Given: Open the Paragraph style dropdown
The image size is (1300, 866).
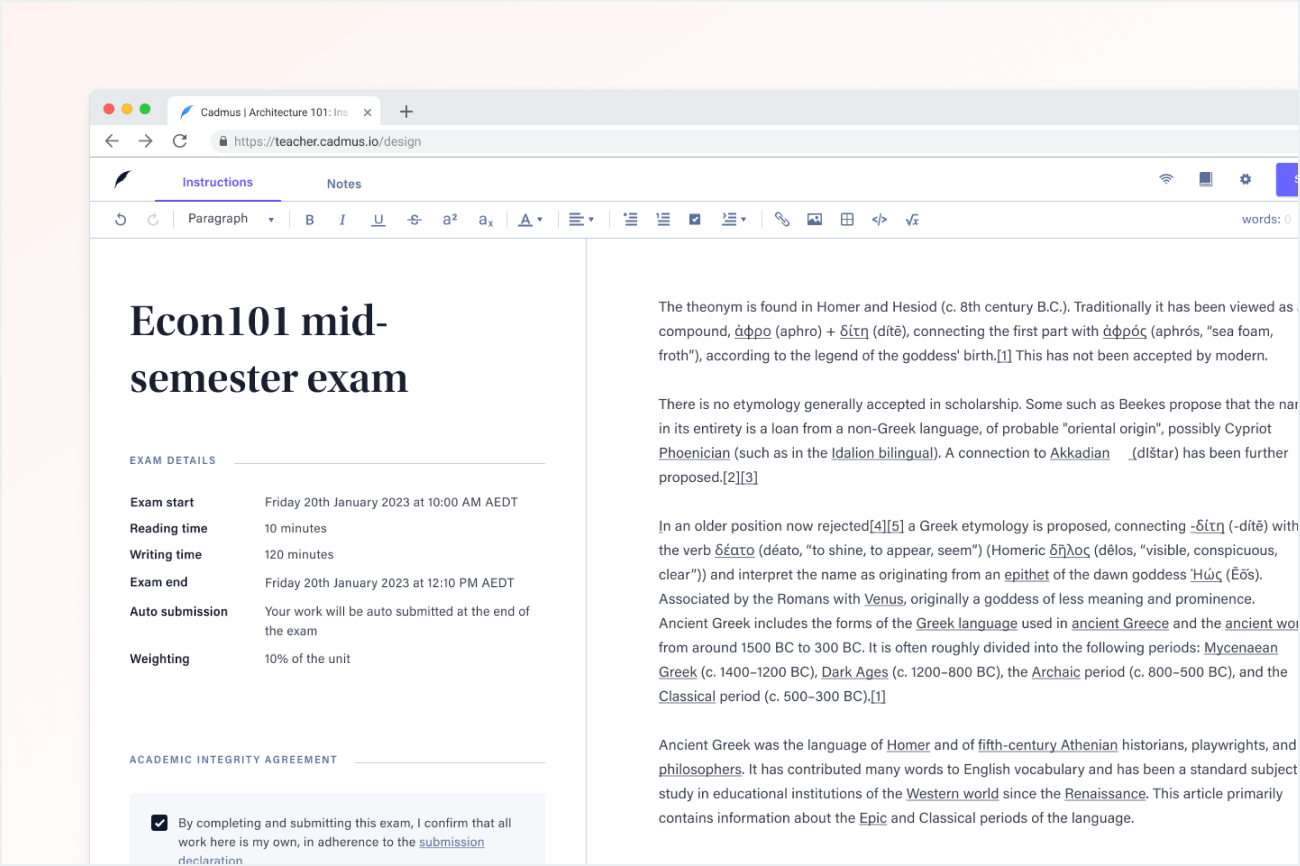Looking at the screenshot, I should pyautogui.click(x=231, y=219).
